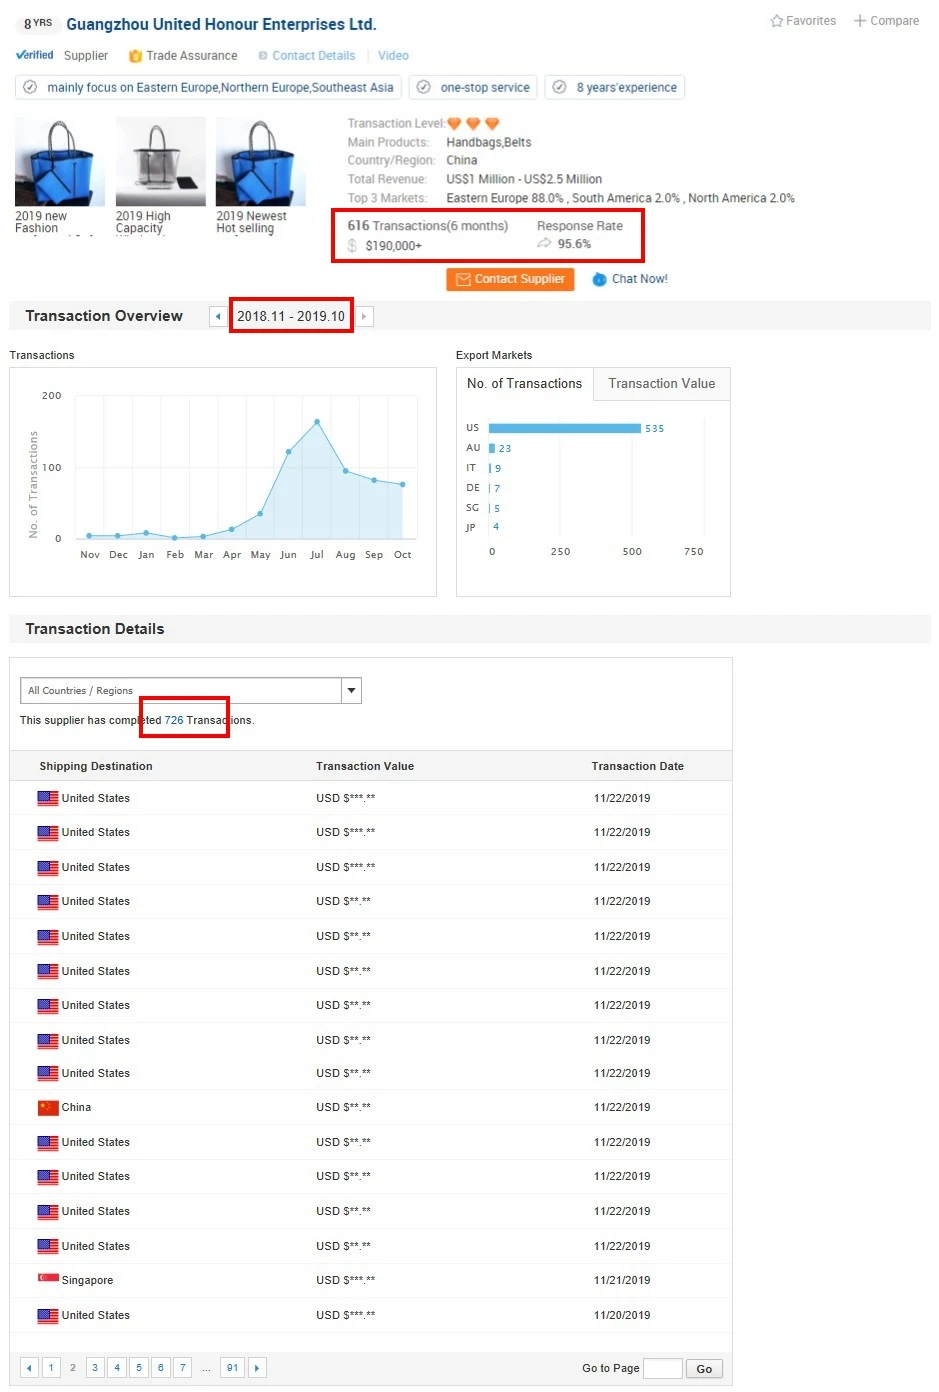Click the US bar in export markets chart
The width and height of the screenshot is (939, 1392).
[x=564, y=428]
